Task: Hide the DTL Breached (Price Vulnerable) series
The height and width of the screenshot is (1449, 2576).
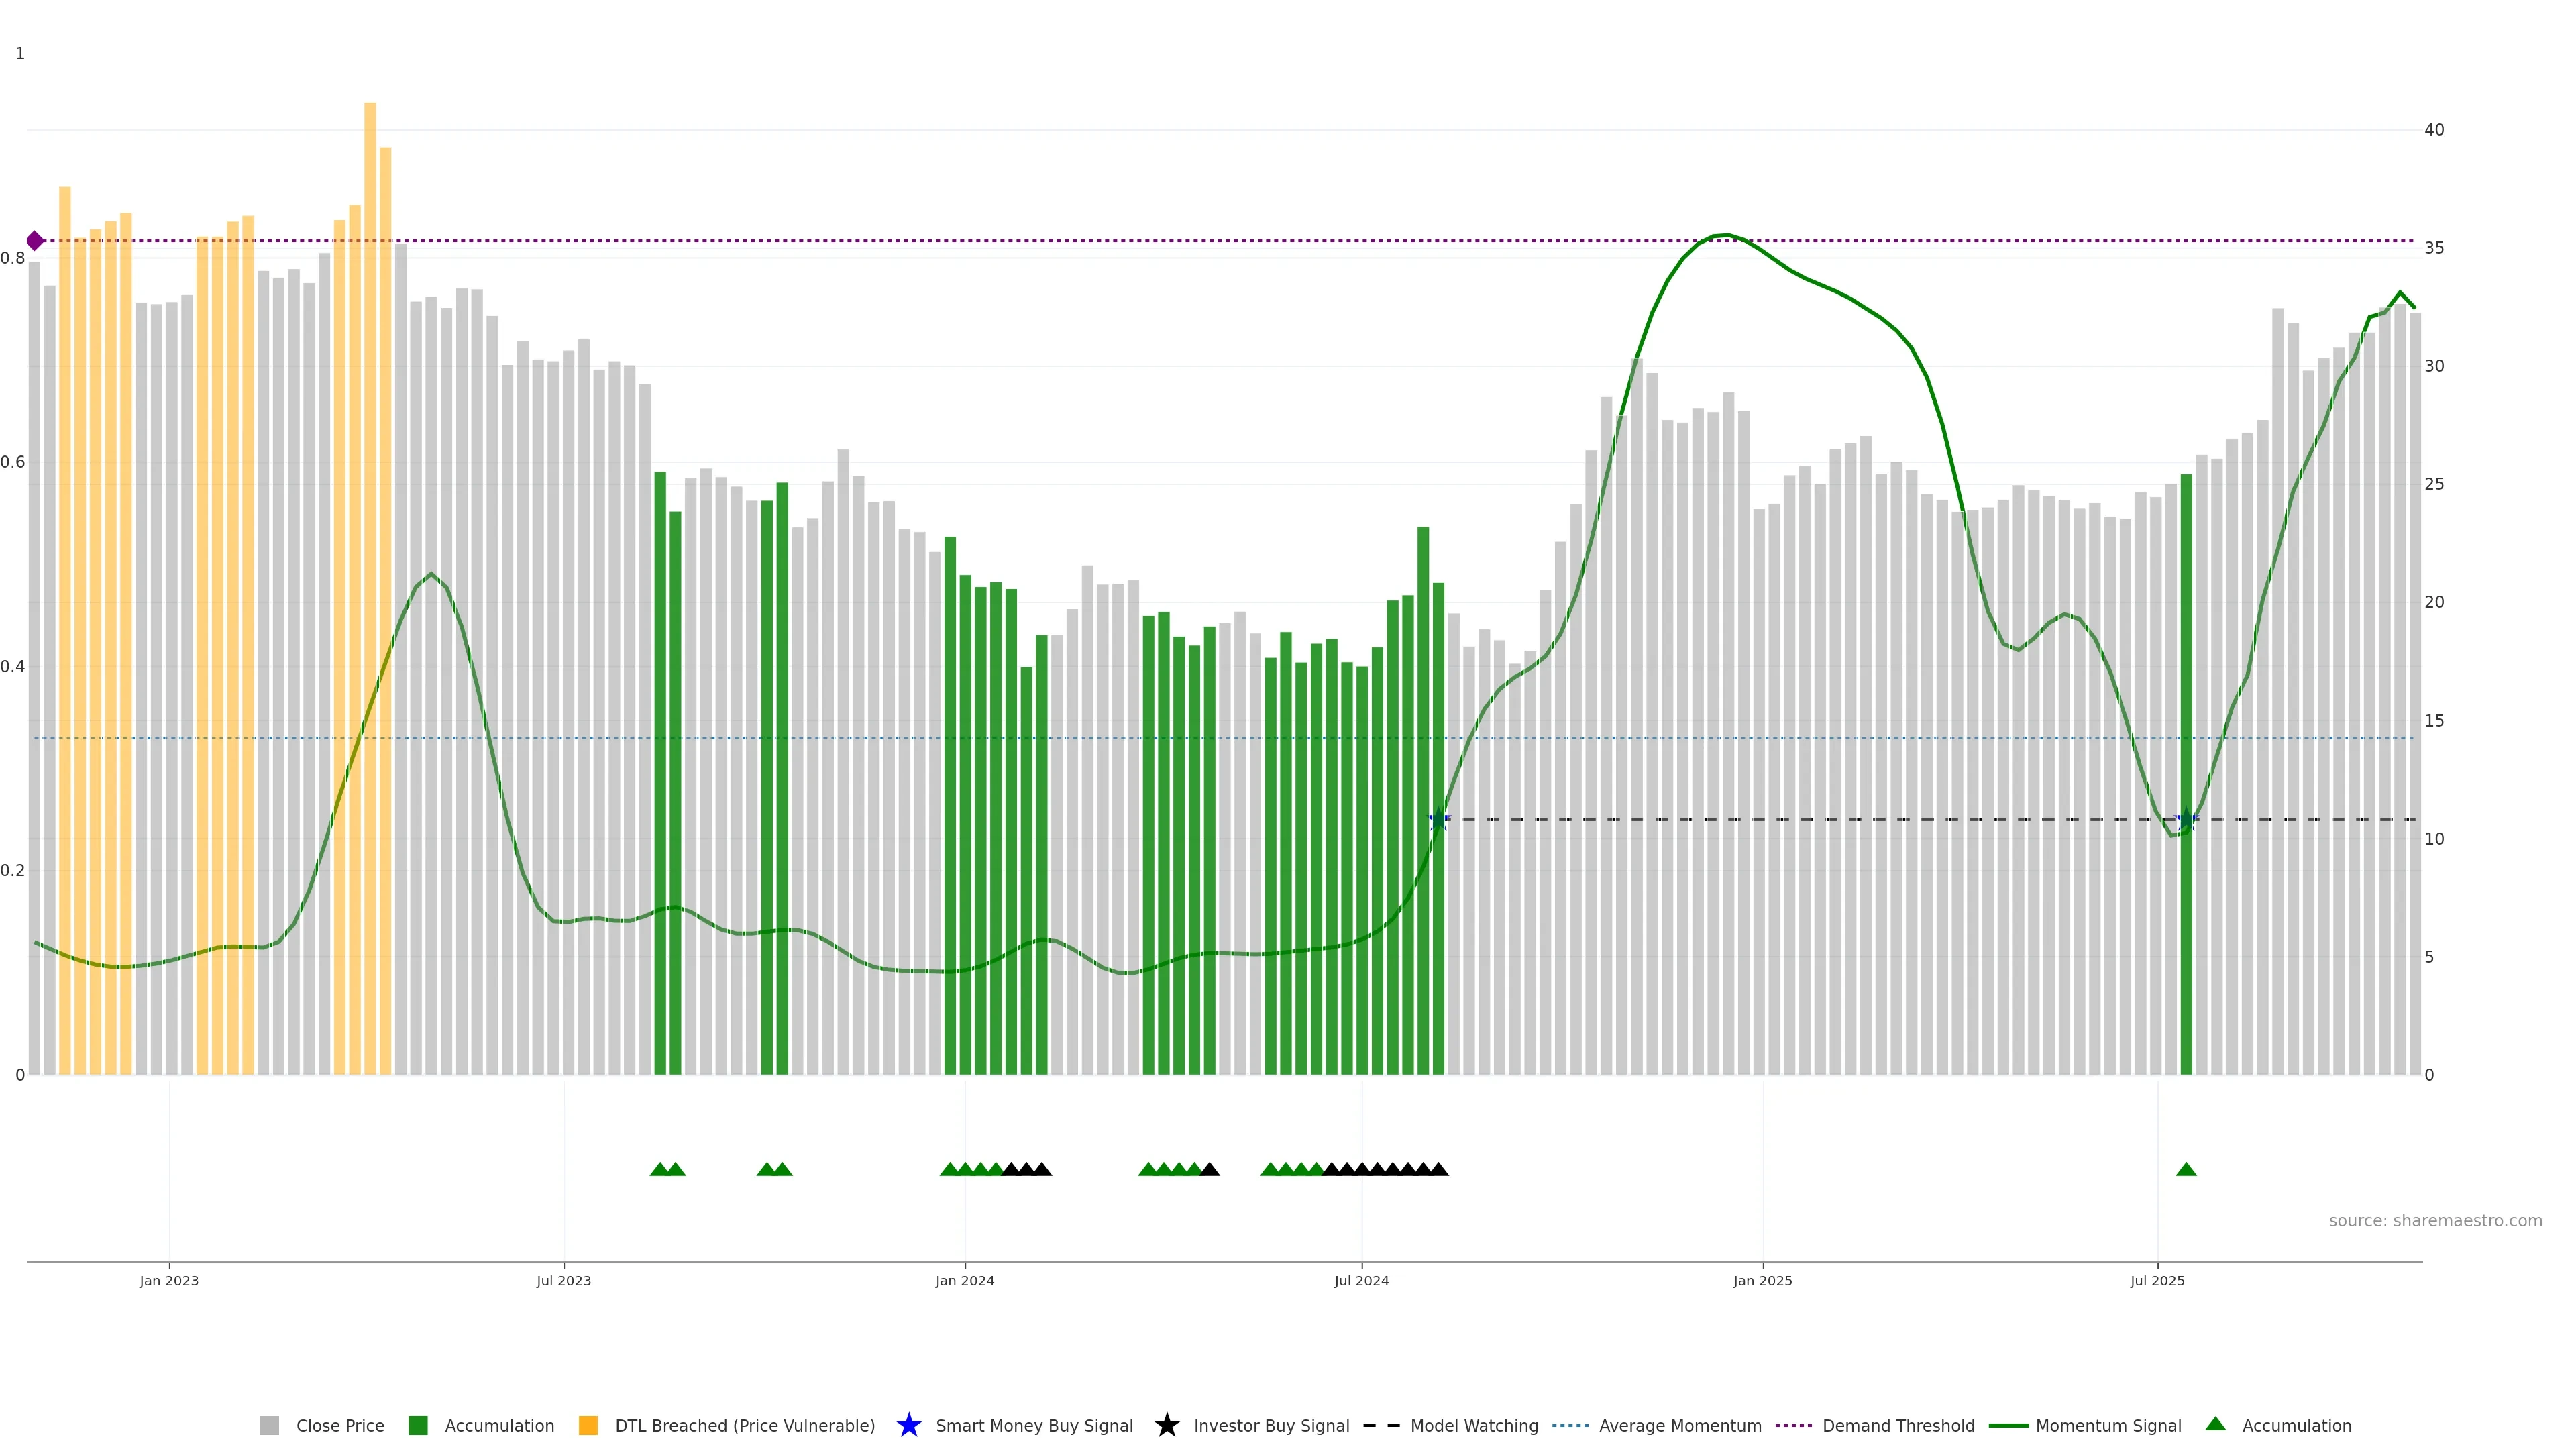Action: click(x=744, y=1425)
